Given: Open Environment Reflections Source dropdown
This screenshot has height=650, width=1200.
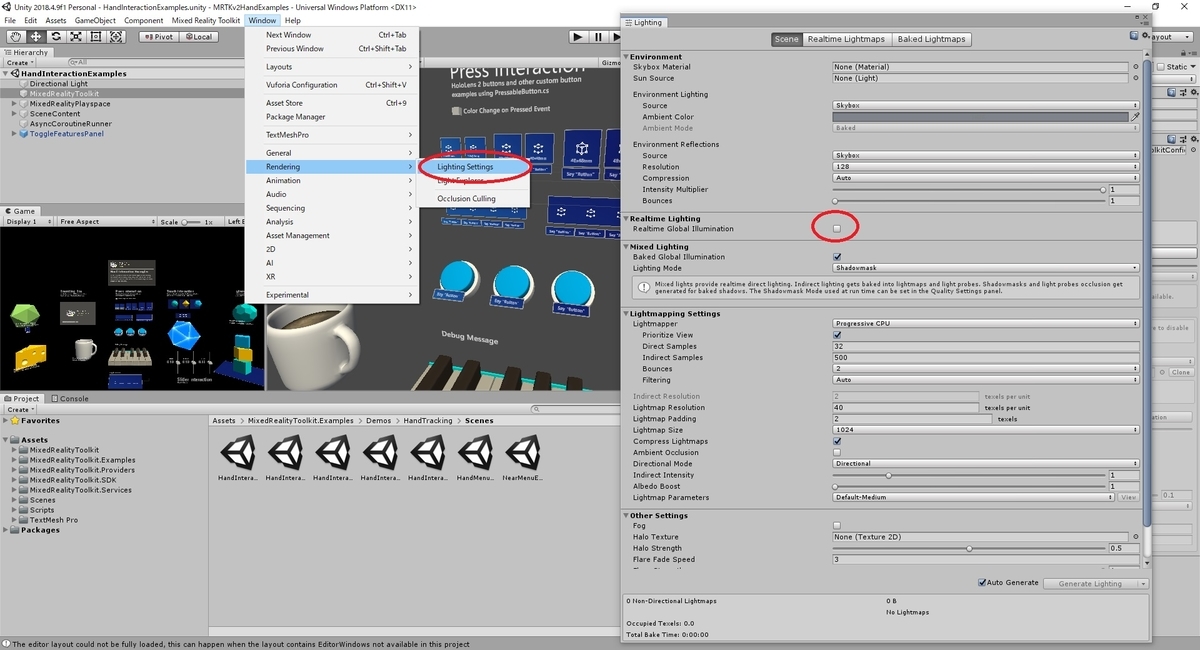Looking at the screenshot, I should tap(986, 156).
